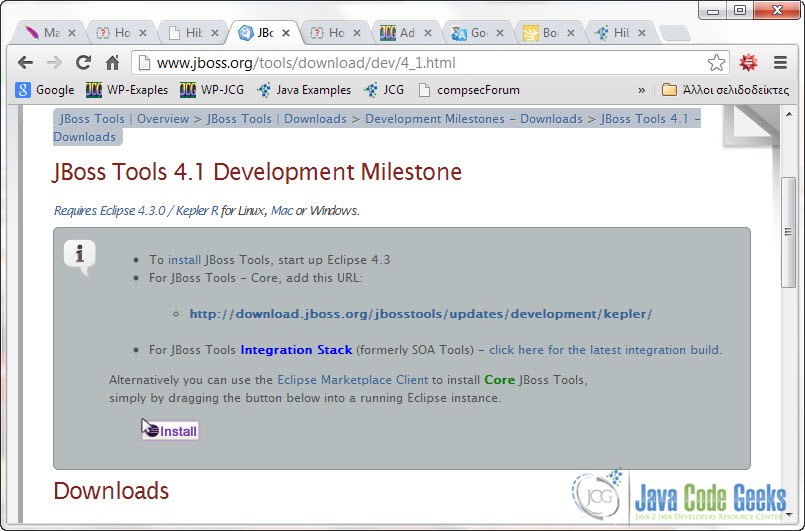Open a new tab with the new tab button
Image resolution: width=805 pixels, height=531 pixels.
tap(675, 33)
